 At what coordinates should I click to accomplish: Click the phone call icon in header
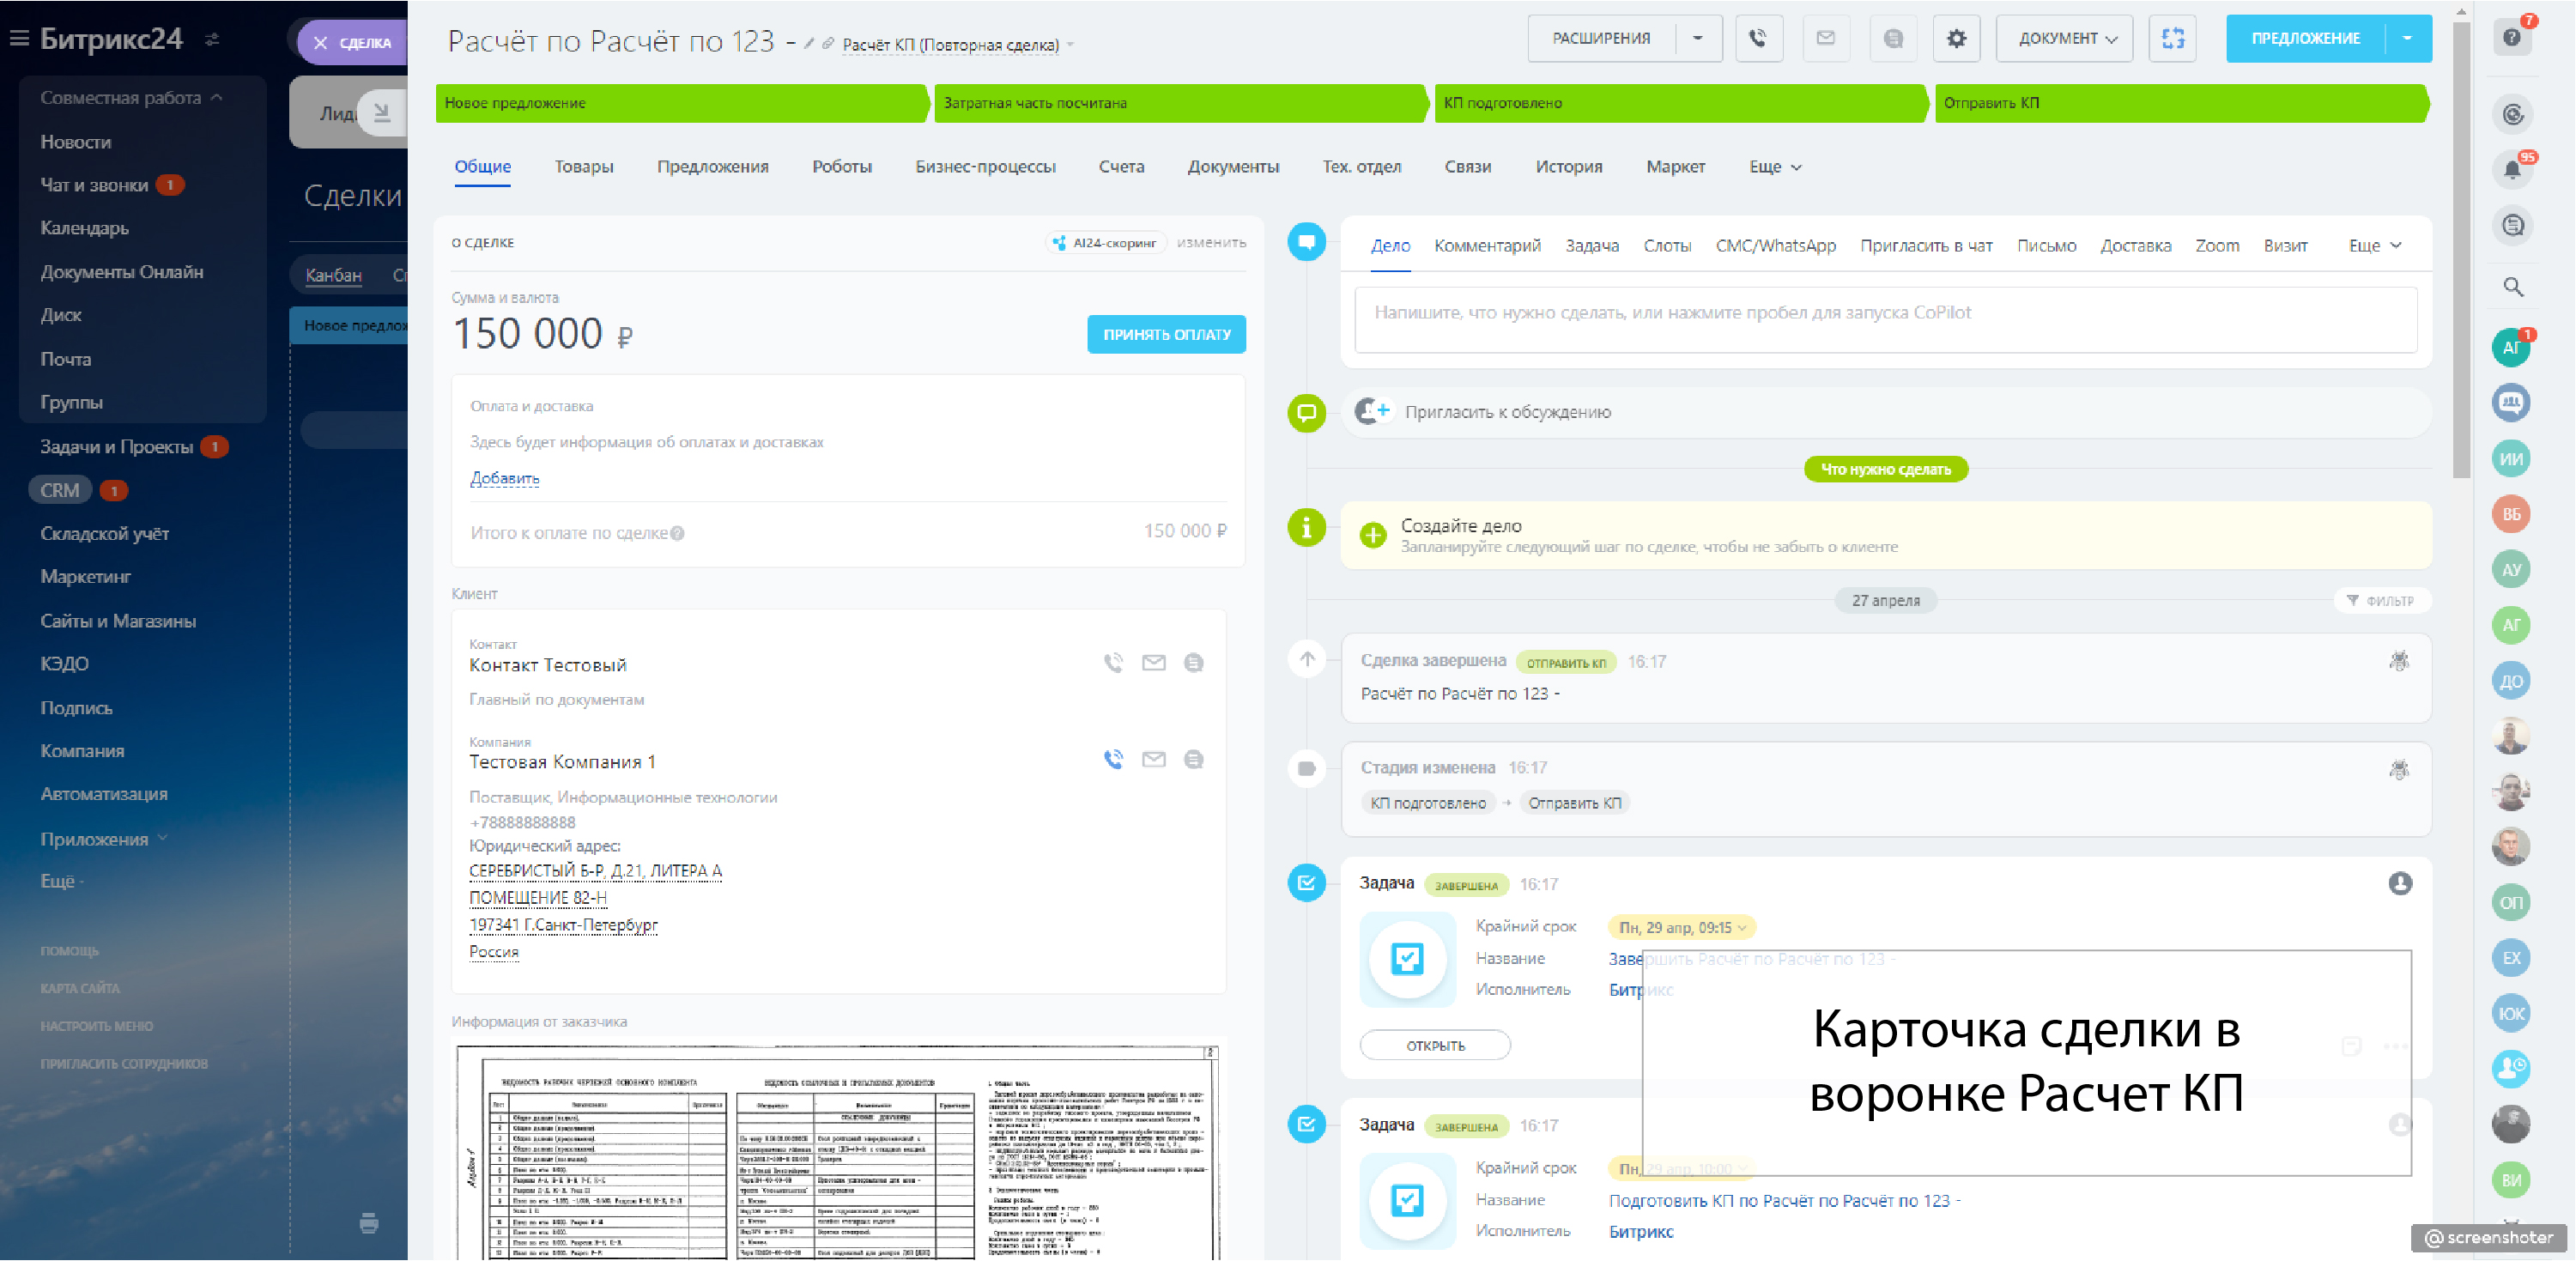click(x=1758, y=38)
